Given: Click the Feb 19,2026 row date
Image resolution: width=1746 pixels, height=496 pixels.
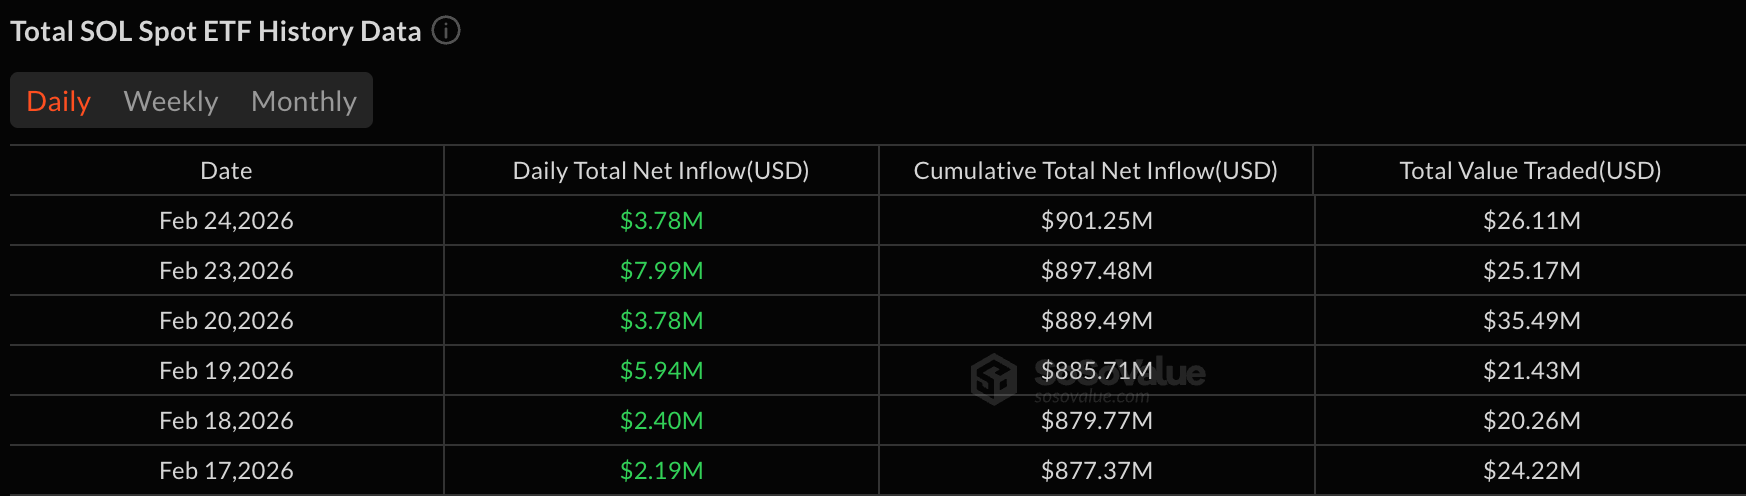Looking at the screenshot, I should [x=226, y=371].
